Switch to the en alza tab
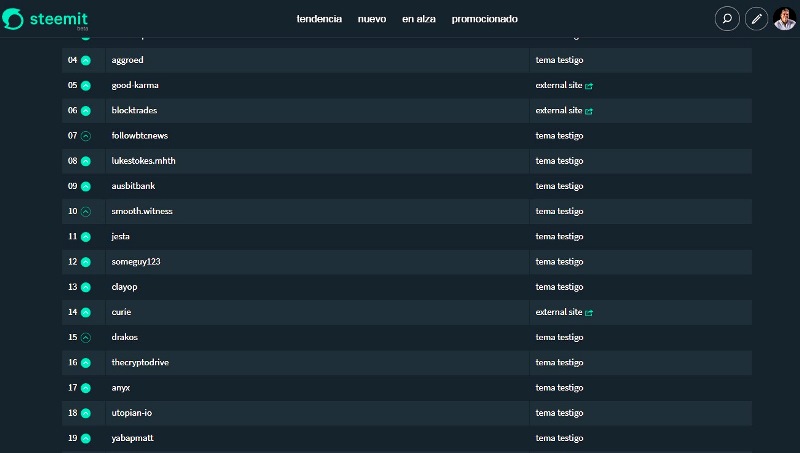This screenshot has width=800, height=453. coord(419,19)
